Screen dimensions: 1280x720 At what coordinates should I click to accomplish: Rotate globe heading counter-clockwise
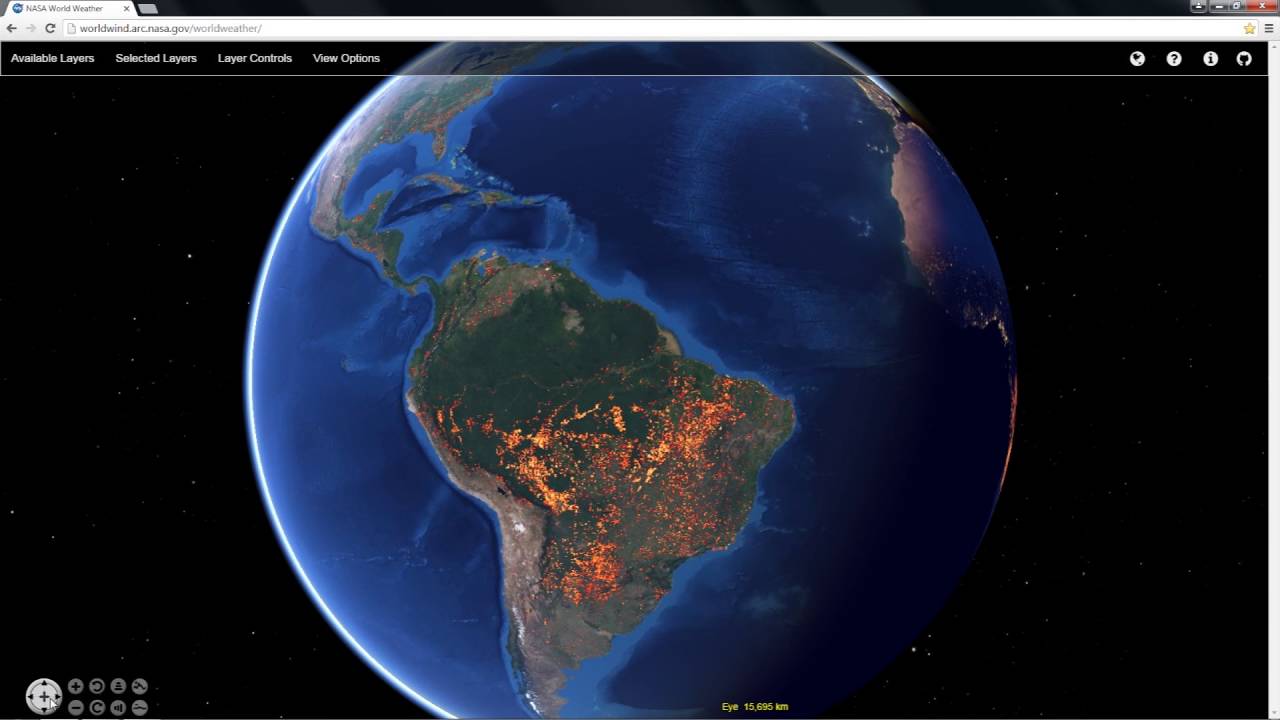[x=97, y=686]
